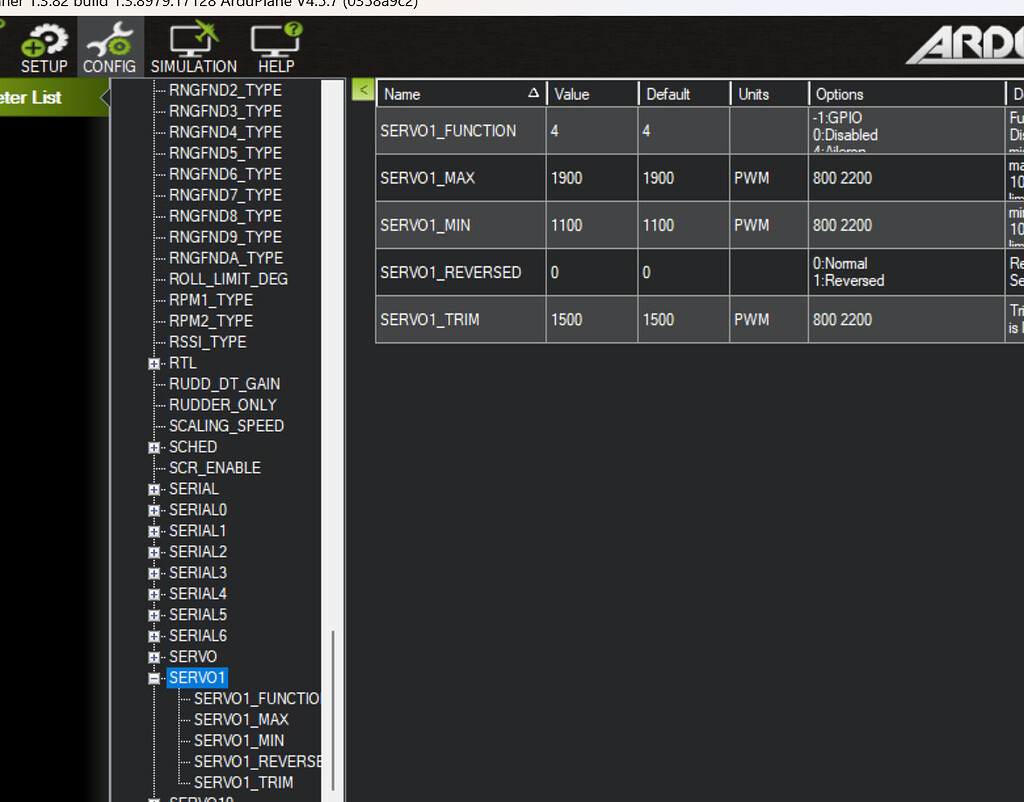This screenshot has height=802, width=1024.
Task: Select RUDDER_ONLY in the tree
Action: pos(222,405)
